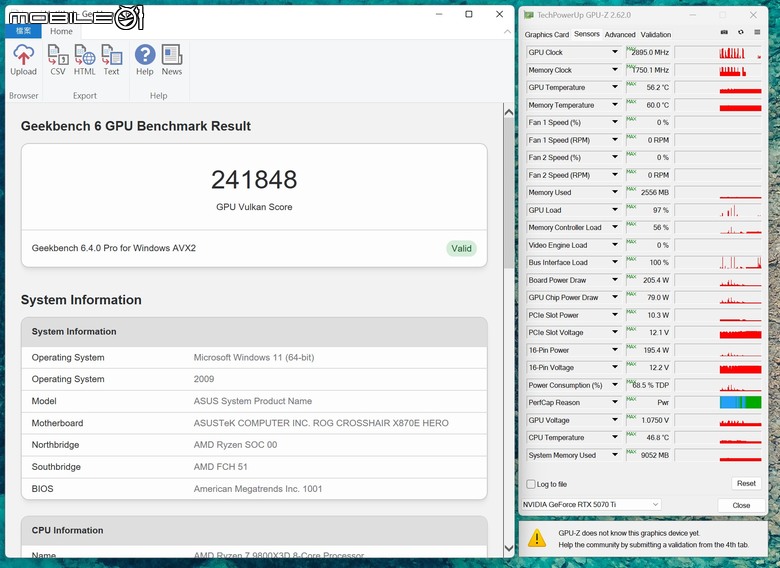Open Board Power Draw dropdown

615,280
